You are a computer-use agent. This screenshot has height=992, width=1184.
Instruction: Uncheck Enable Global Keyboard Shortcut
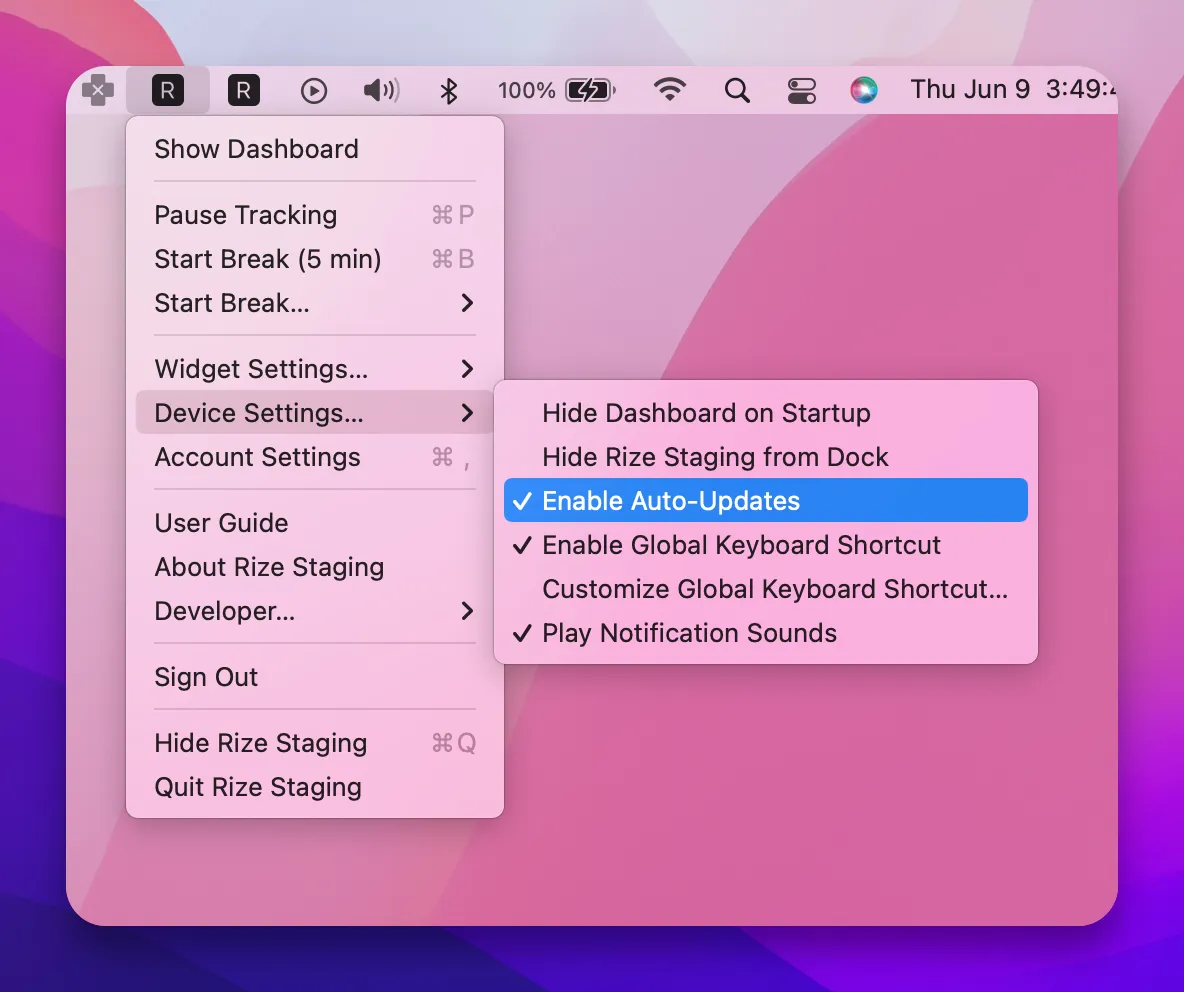(x=766, y=545)
